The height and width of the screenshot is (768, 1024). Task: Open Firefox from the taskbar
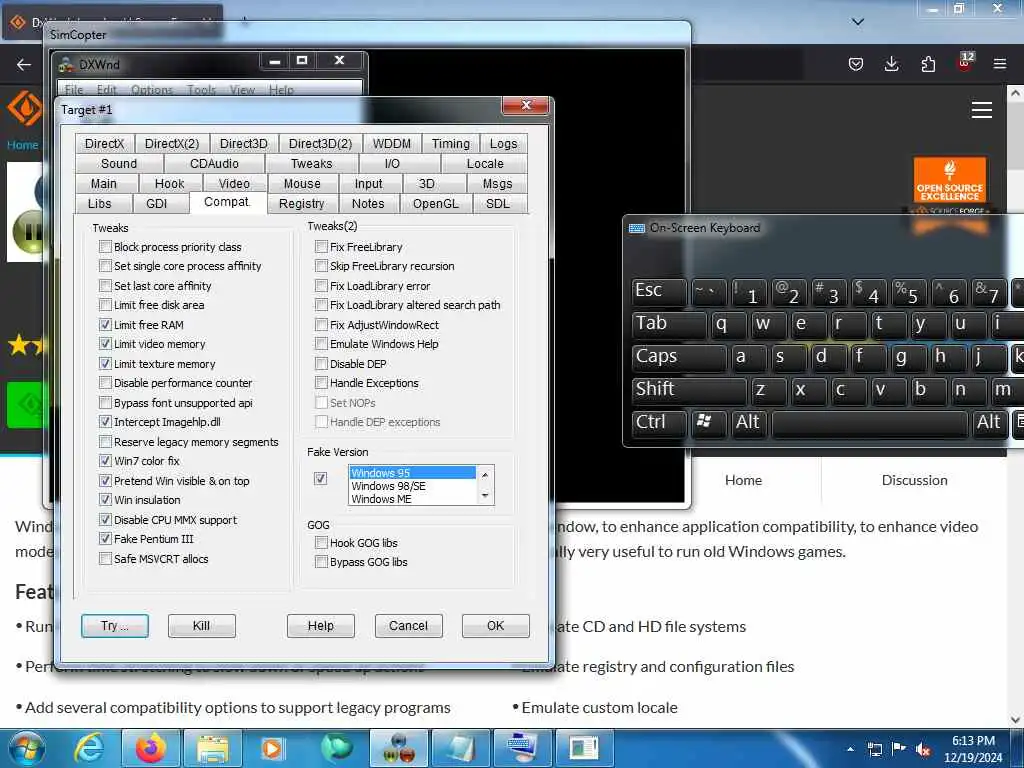click(151, 748)
